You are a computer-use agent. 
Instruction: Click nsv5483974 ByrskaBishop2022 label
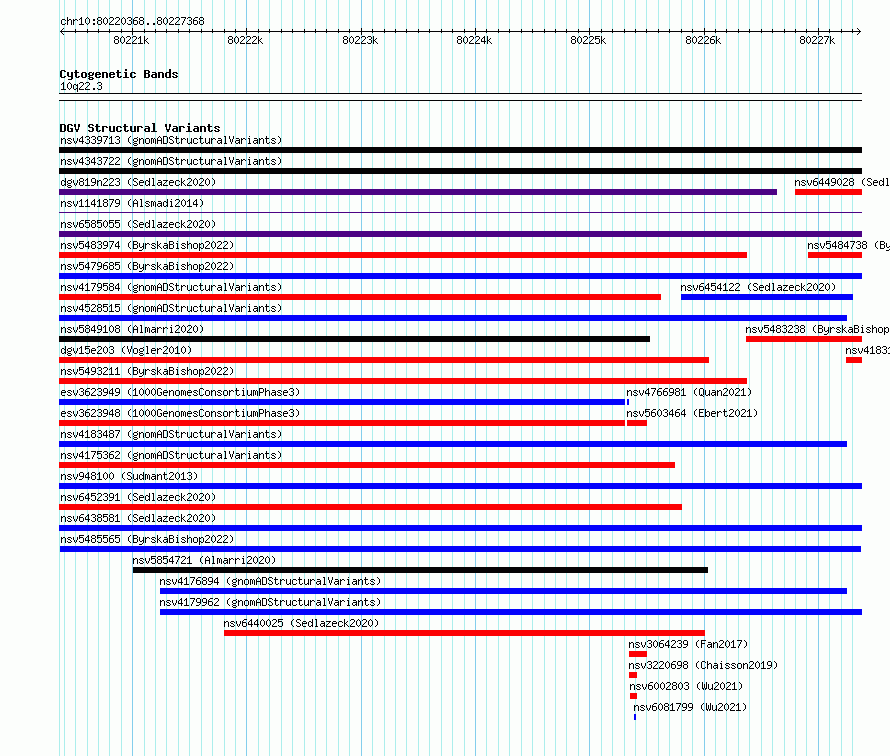tap(147, 245)
